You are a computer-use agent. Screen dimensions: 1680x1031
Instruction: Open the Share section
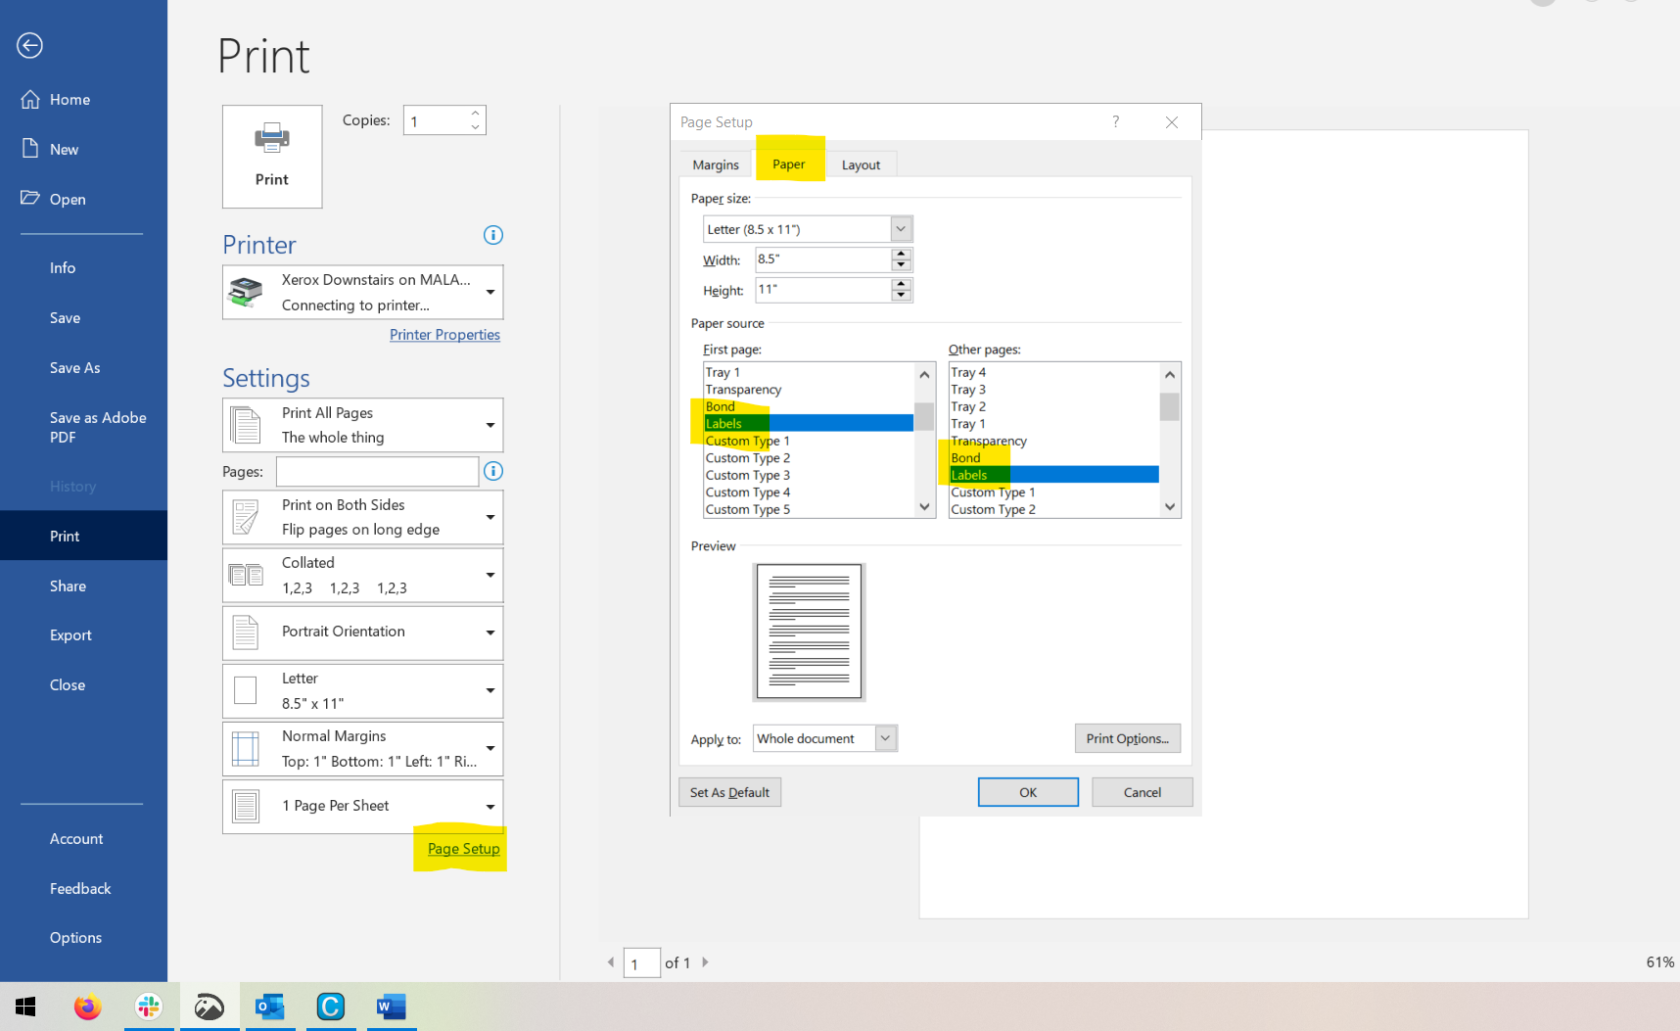(68, 586)
